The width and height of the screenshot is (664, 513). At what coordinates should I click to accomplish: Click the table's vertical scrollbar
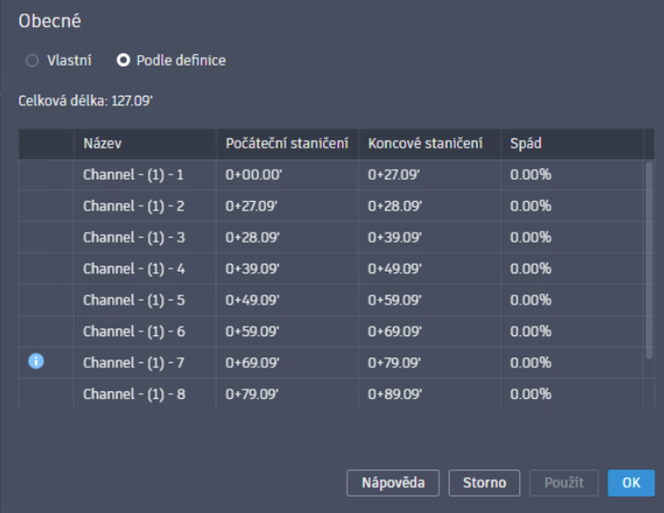click(x=648, y=258)
